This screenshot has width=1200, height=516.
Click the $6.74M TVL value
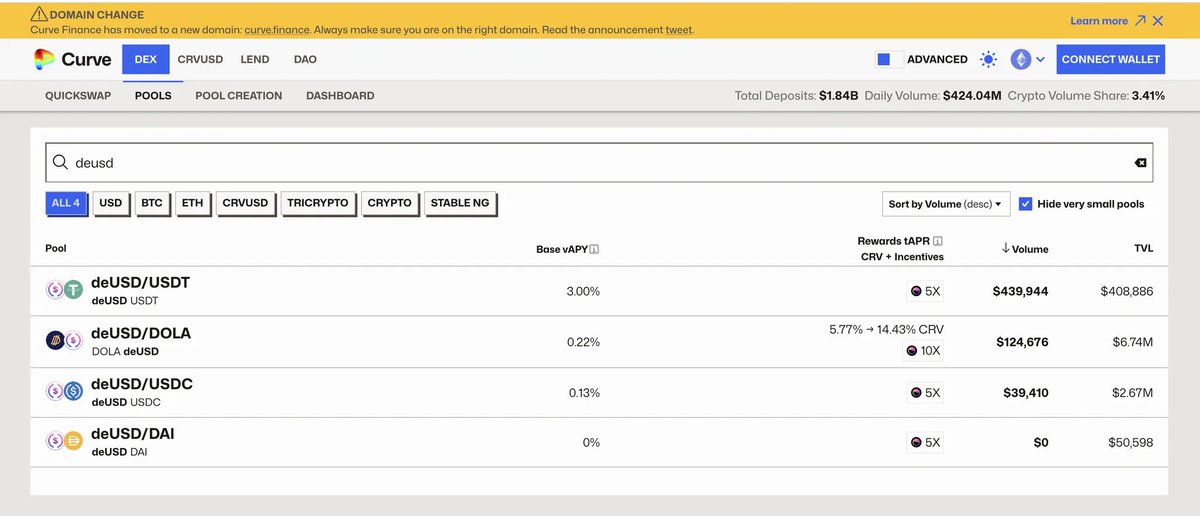pos(1133,342)
